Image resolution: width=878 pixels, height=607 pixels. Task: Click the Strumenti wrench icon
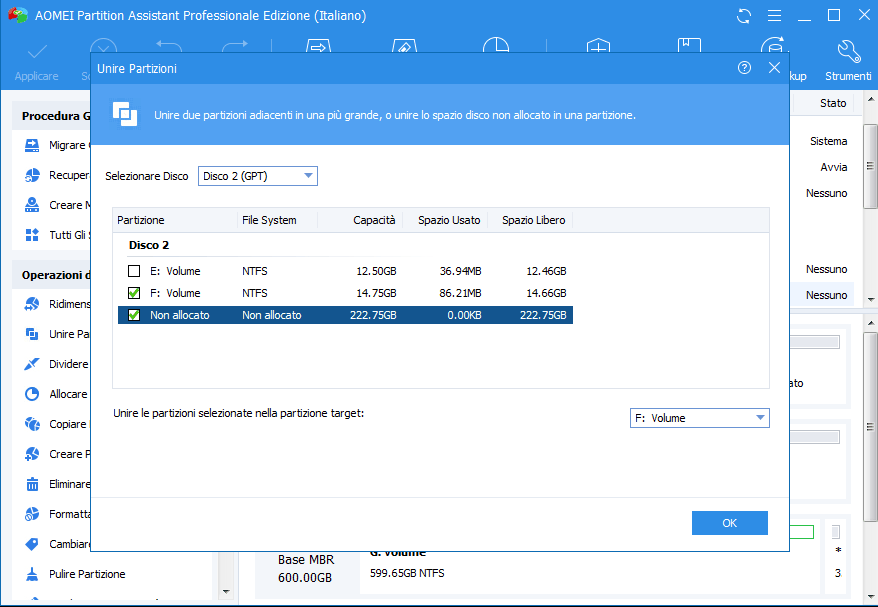click(x=848, y=51)
